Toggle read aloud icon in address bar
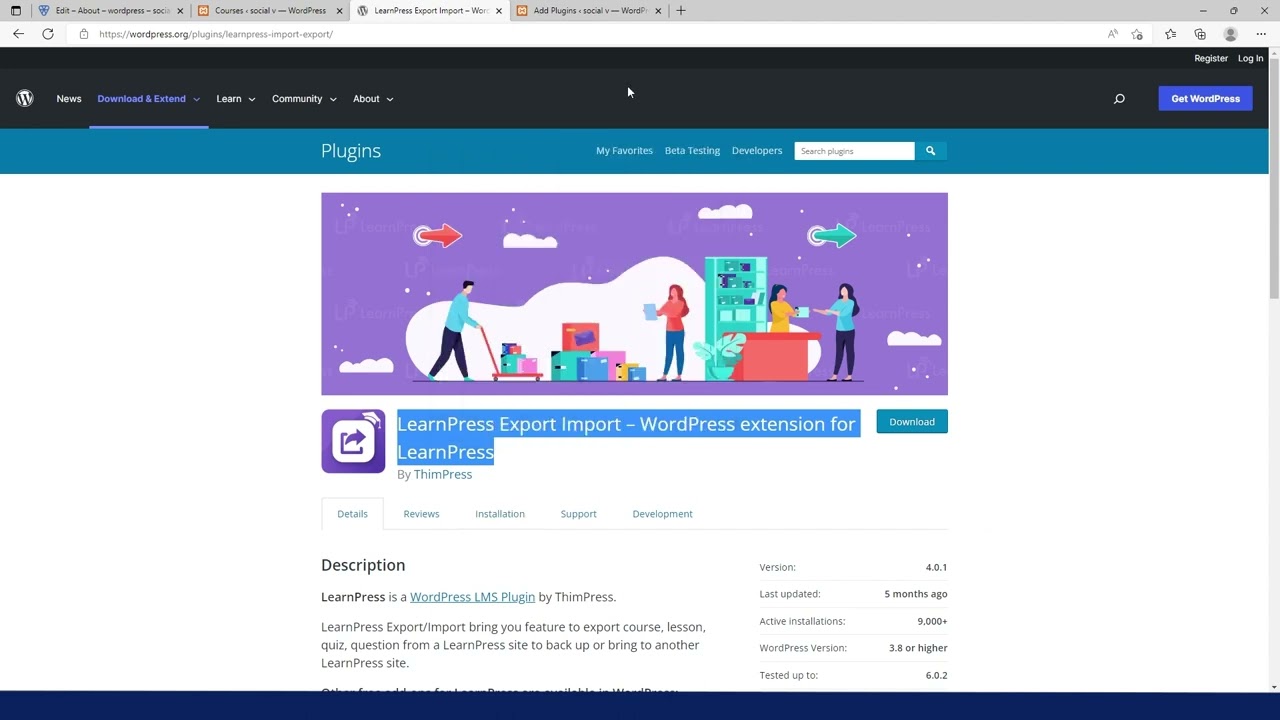This screenshot has height=720, width=1280. (x=1112, y=34)
